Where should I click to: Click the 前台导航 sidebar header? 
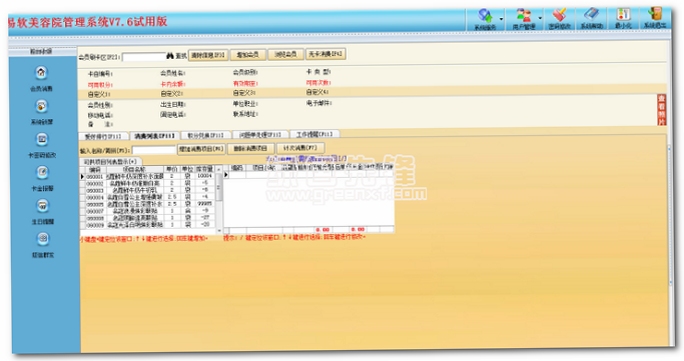41,51
